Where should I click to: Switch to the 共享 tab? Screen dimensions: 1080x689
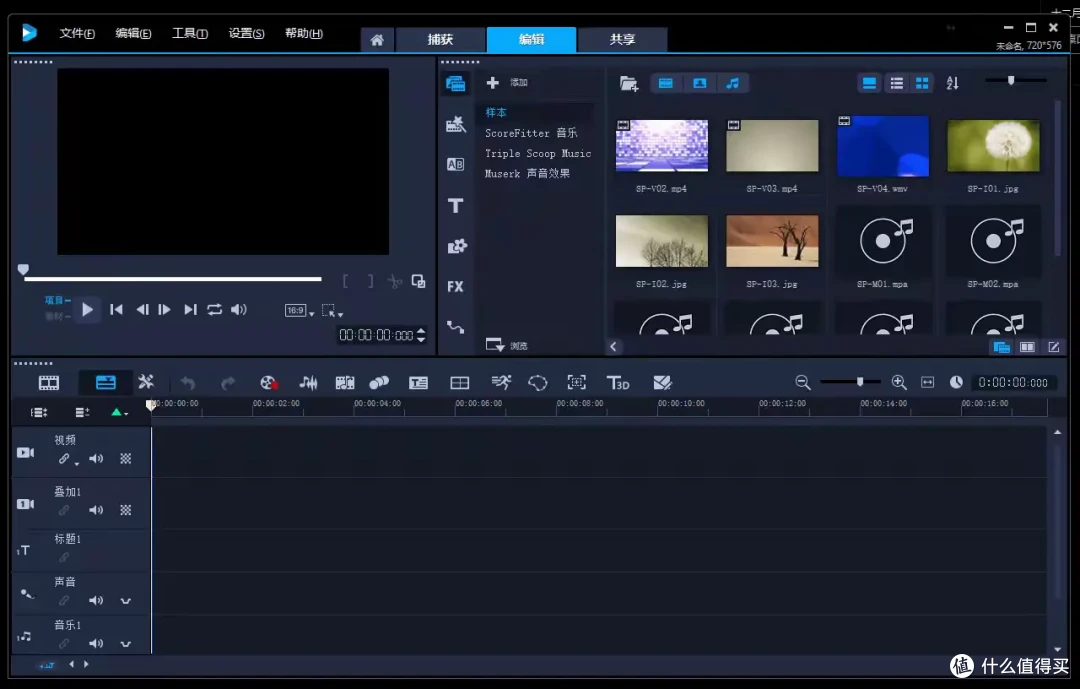(622, 39)
